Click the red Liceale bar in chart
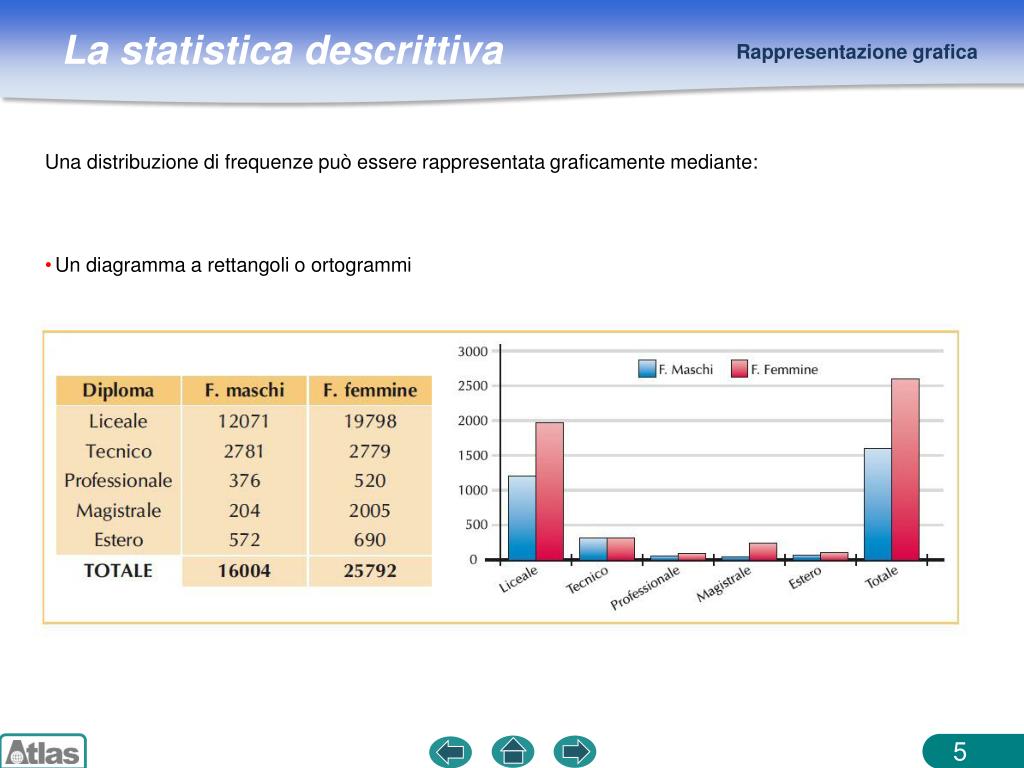The height and width of the screenshot is (768, 1024). pyautogui.click(x=550, y=491)
